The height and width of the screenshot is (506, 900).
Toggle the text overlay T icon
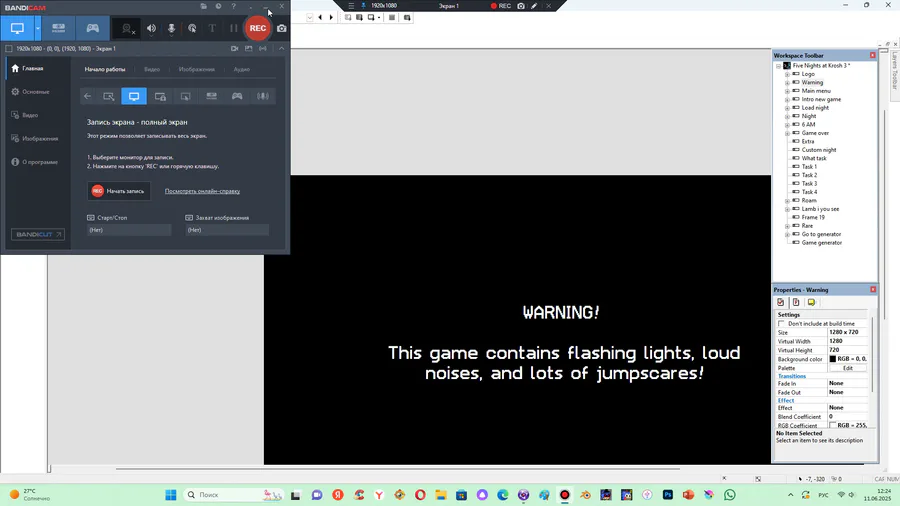212,28
